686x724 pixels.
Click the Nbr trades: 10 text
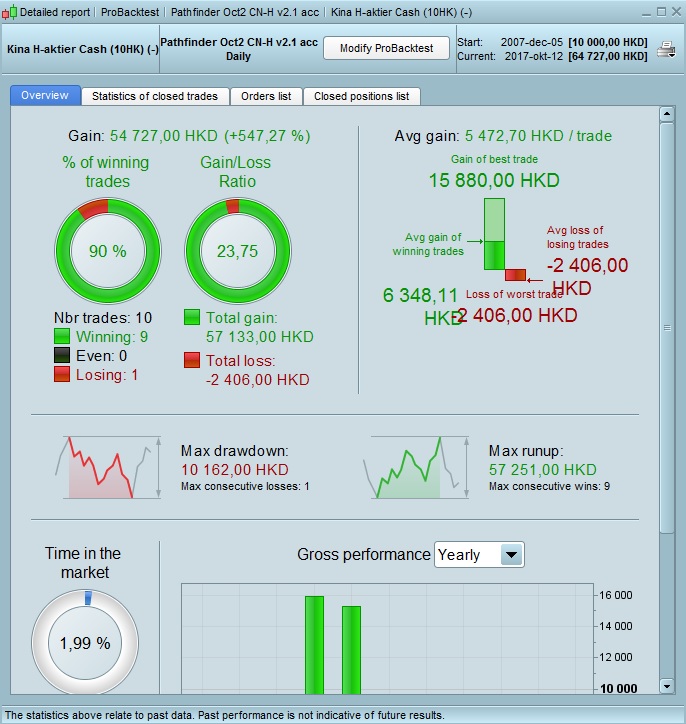pyautogui.click(x=102, y=318)
